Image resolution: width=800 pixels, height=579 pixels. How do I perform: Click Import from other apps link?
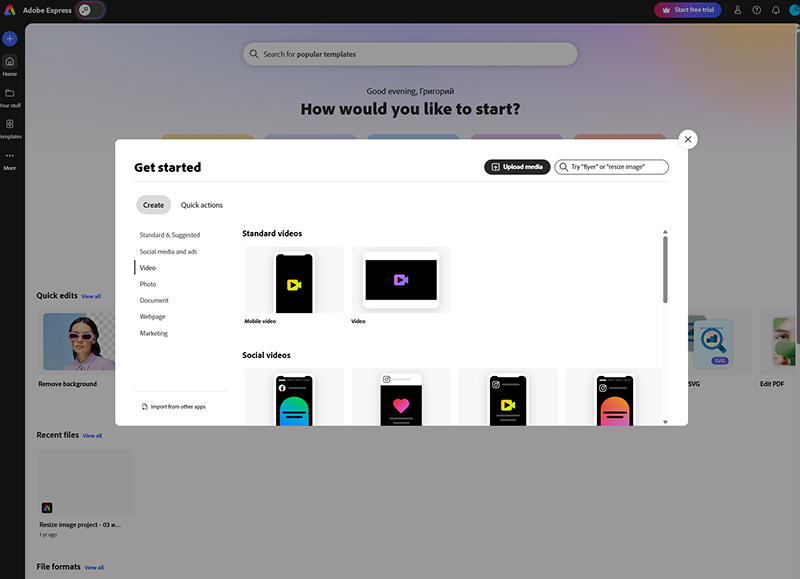click(176, 407)
